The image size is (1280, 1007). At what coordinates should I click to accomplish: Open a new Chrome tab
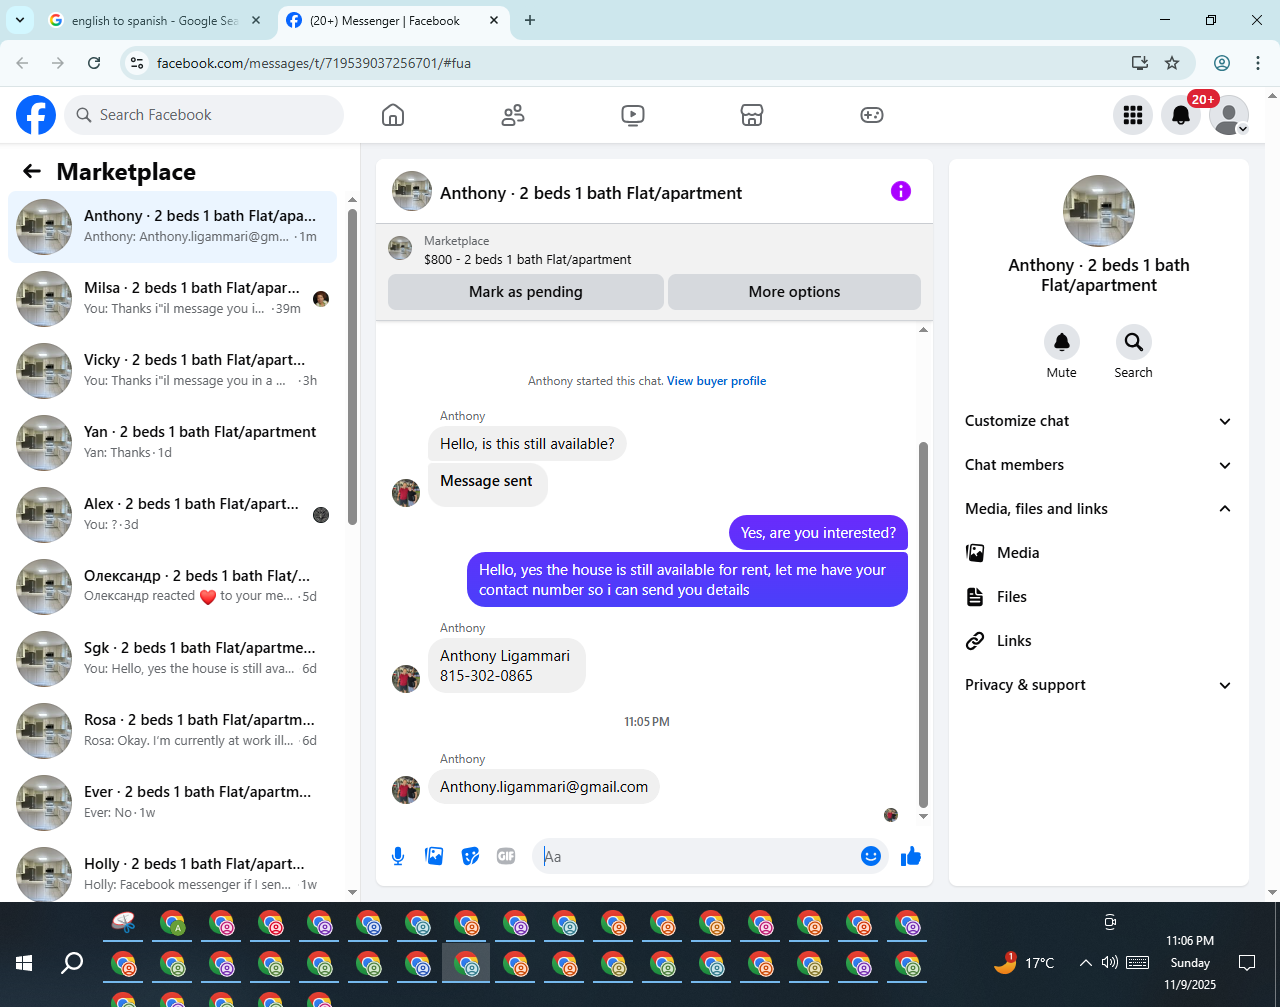530,20
